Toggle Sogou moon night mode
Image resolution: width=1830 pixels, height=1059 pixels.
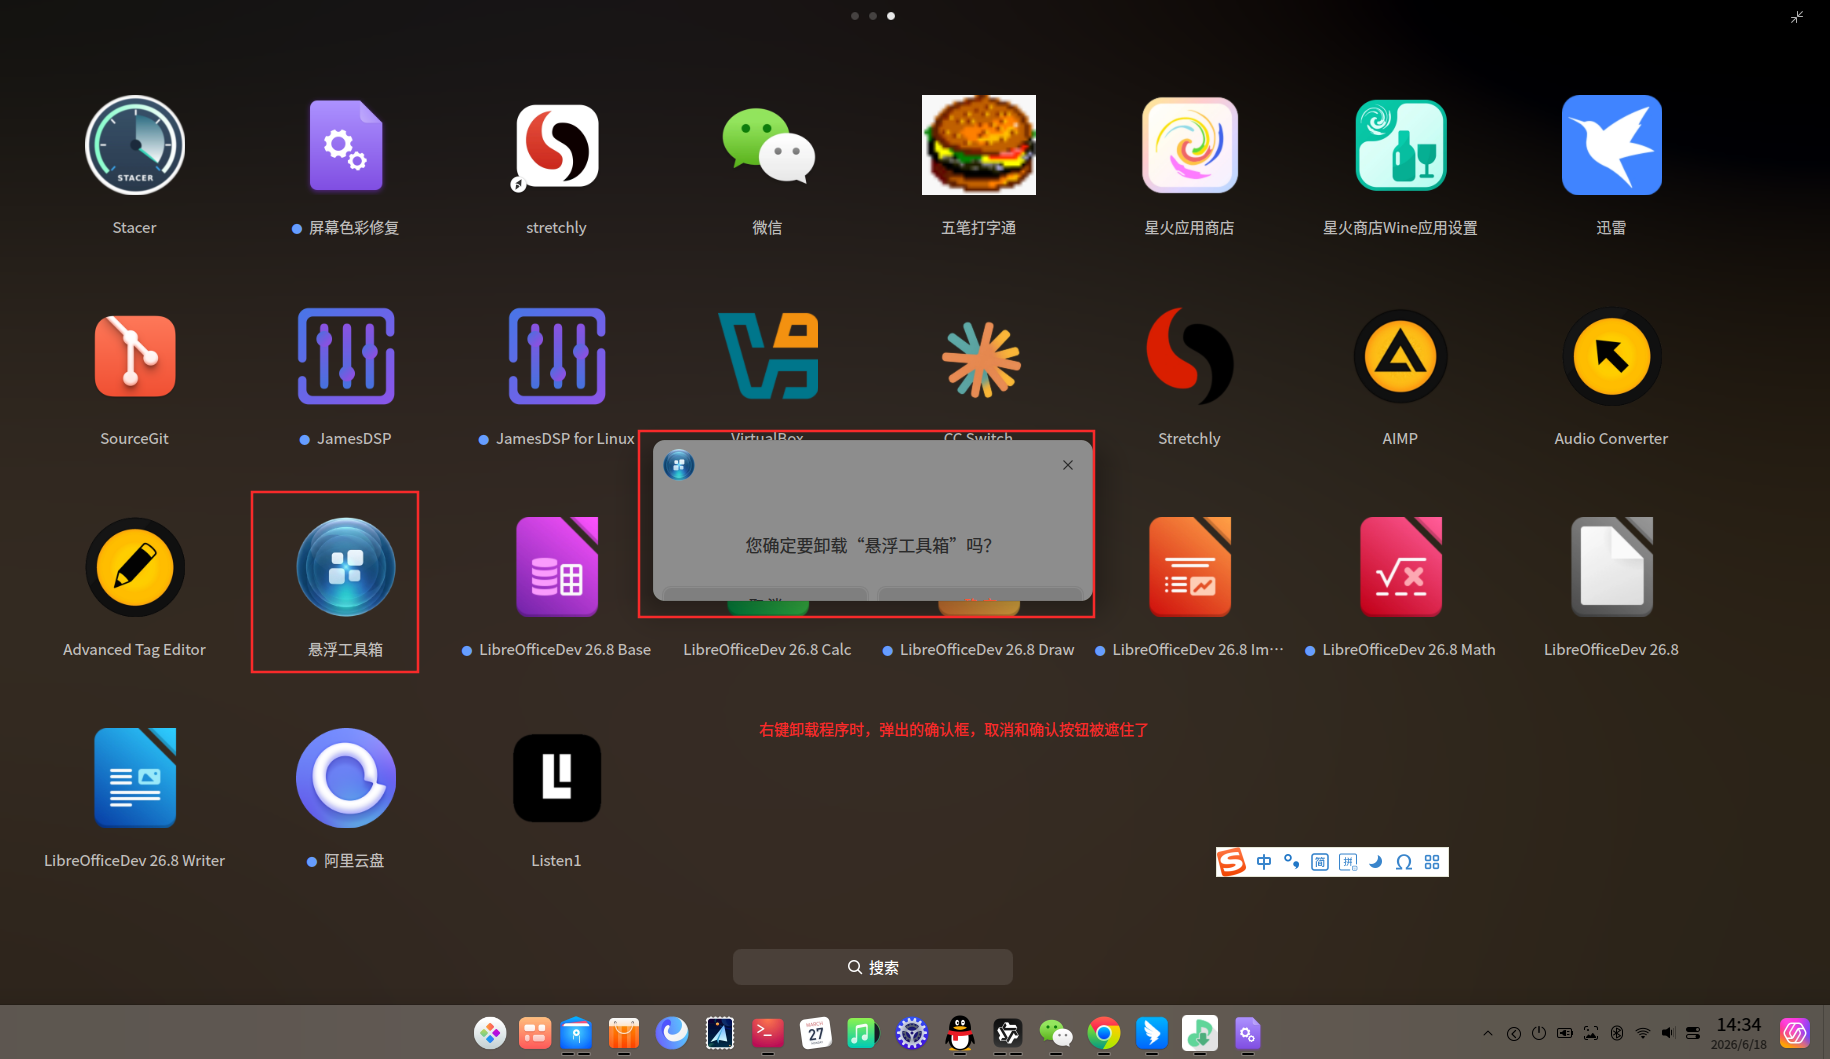click(x=1376, y=862)
